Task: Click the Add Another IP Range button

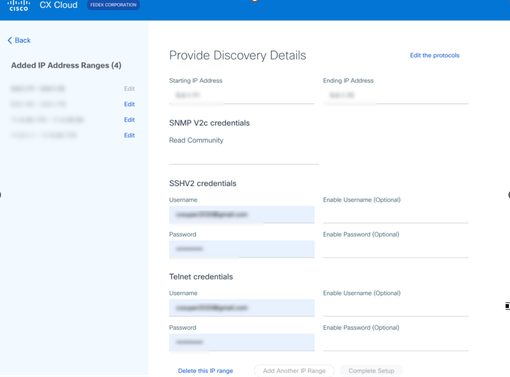Action: click(x=294, y=371)
